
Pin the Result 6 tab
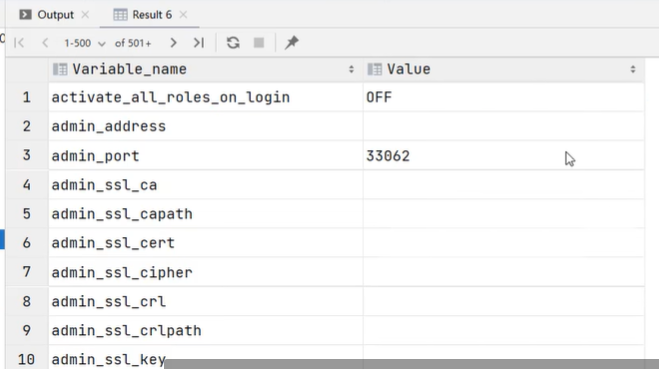[x=292, y=43]
